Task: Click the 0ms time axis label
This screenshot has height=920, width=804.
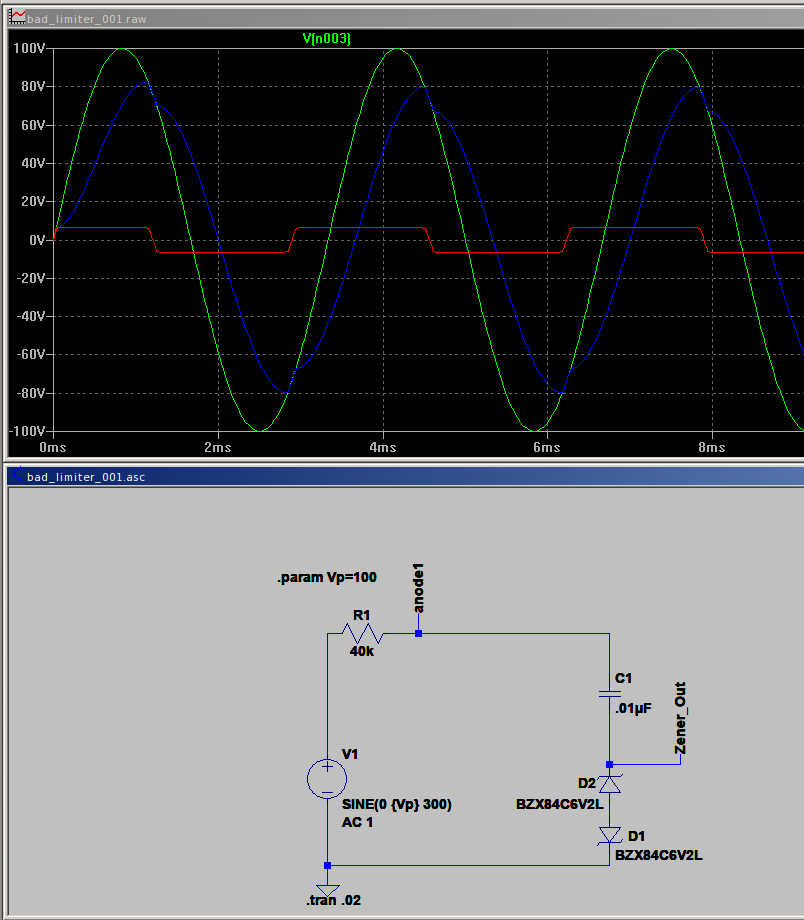Action: (x=53, y=448)
